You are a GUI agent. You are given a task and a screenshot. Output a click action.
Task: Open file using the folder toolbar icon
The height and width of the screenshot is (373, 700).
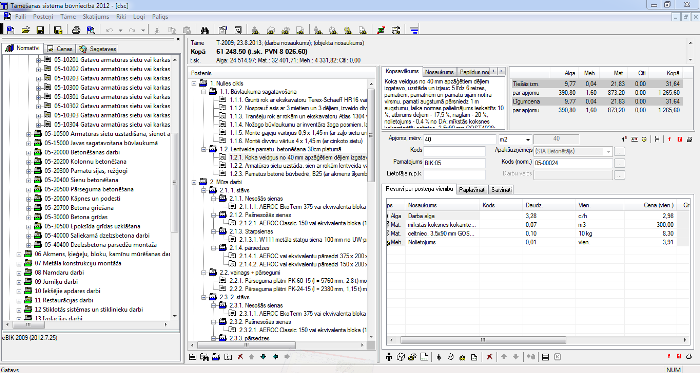(26, 30)
